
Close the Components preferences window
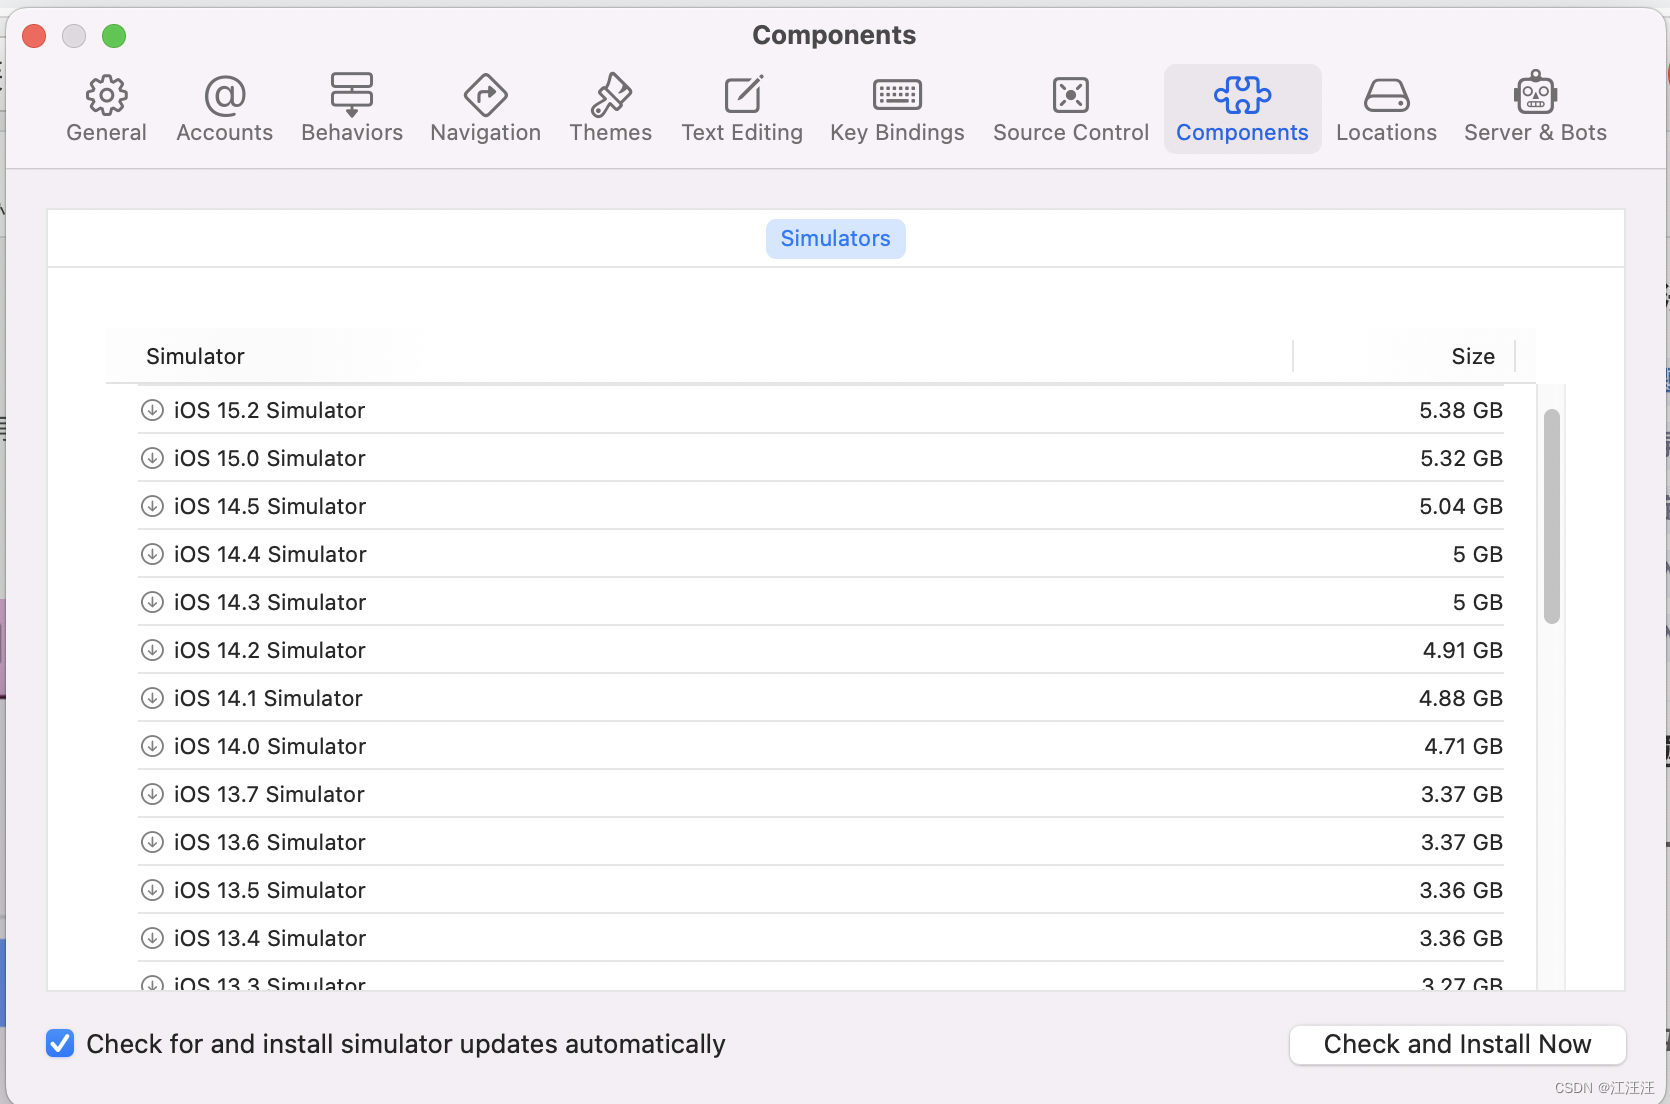click(x=34, y=36)
